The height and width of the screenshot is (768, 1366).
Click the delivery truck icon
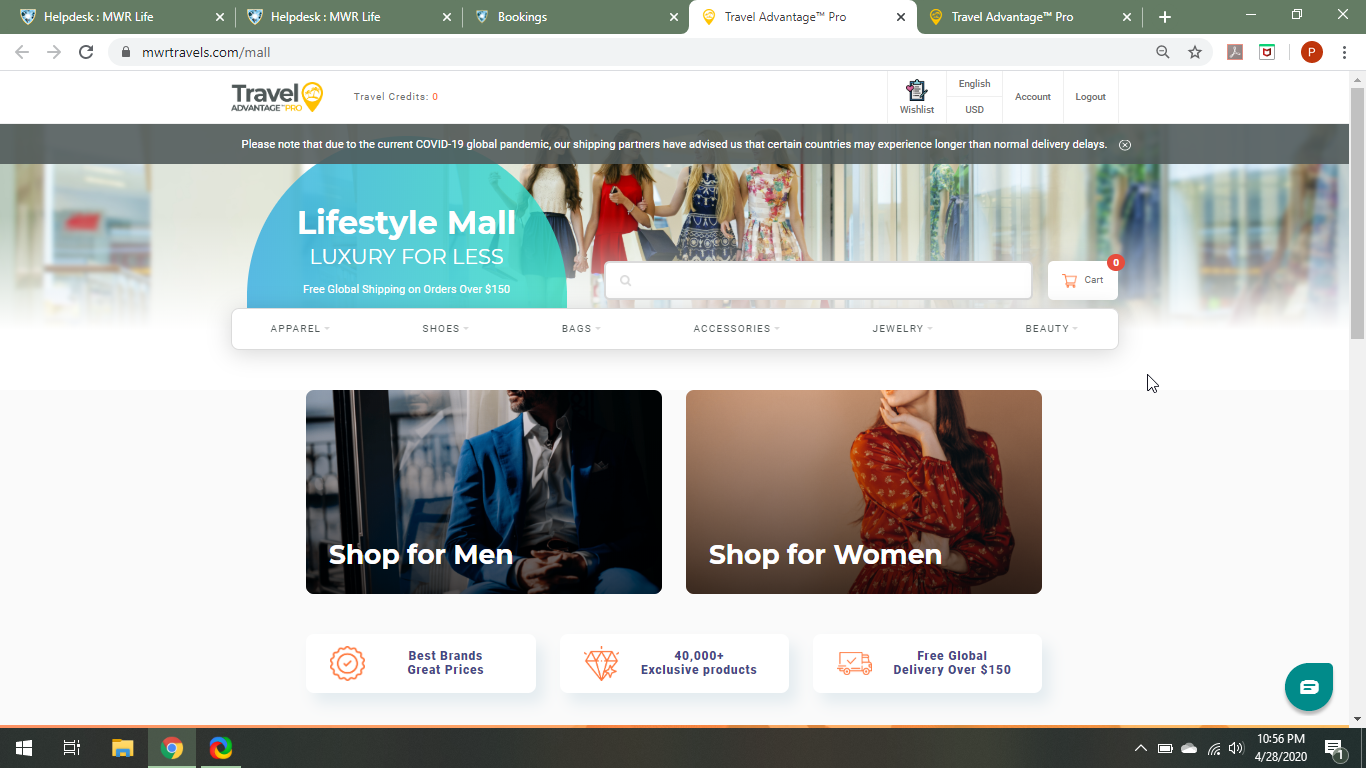pos(854,663)
